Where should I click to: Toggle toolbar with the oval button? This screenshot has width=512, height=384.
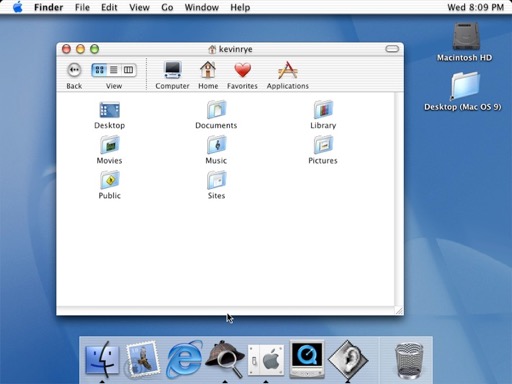[x=392, y=49]
